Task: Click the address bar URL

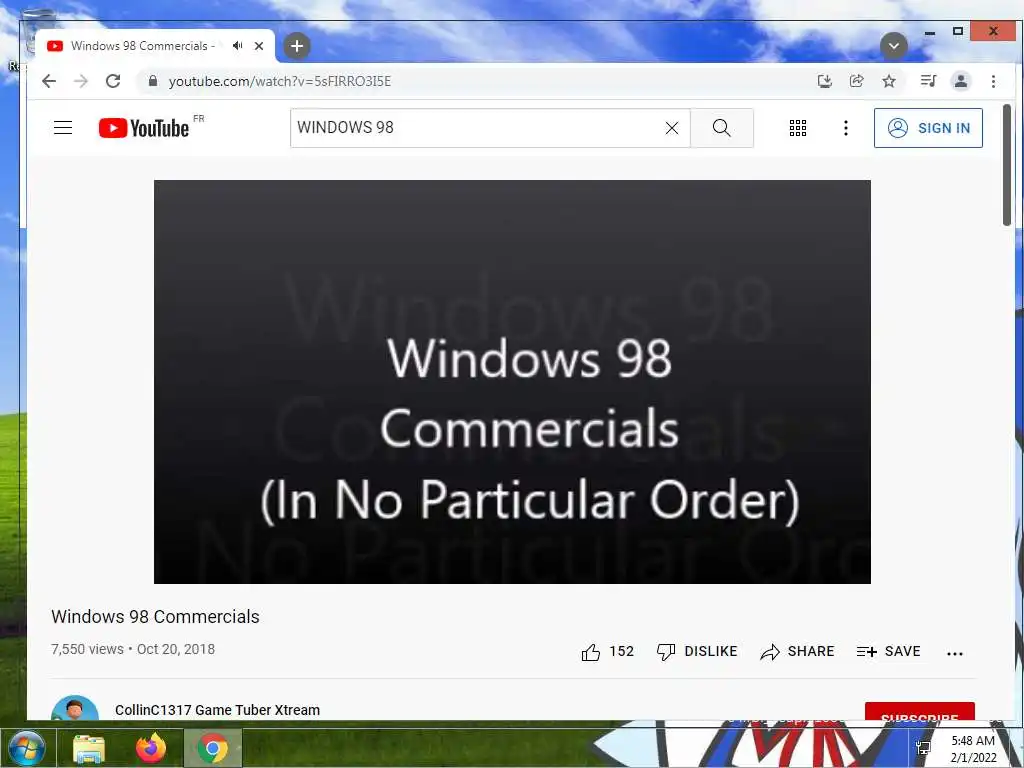Action: (280, 81)
